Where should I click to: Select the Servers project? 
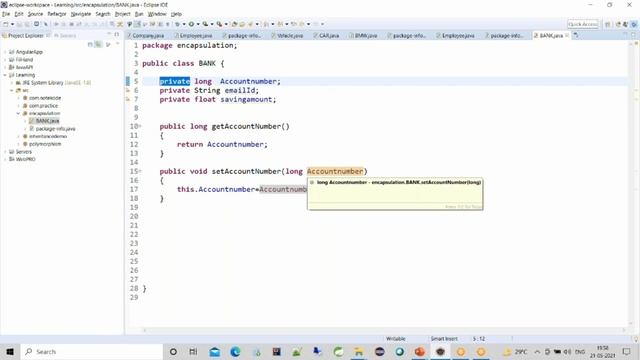[x=20, y=152]
